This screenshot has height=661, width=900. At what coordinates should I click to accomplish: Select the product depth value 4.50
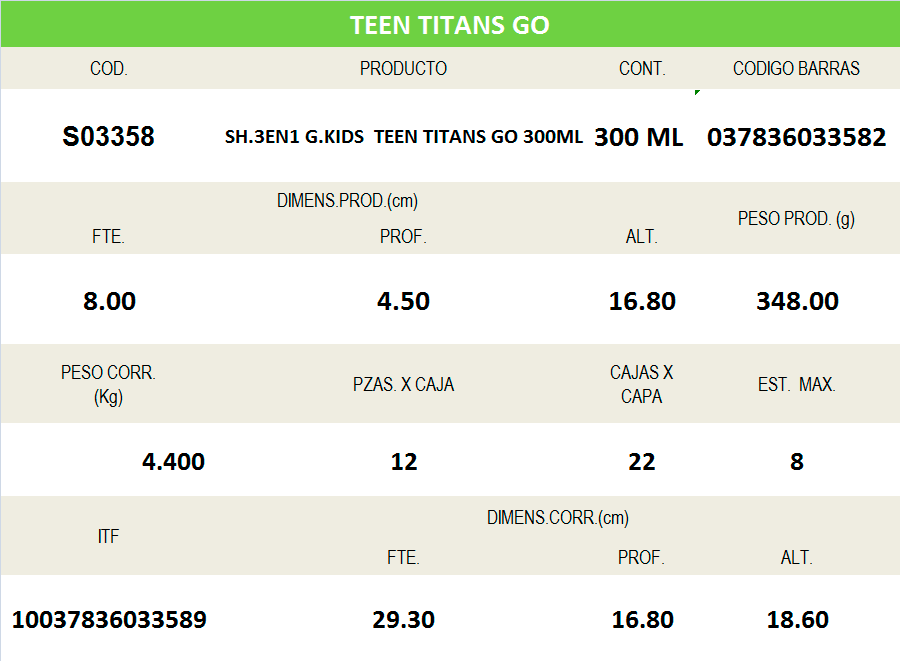[x=403, y=301]
